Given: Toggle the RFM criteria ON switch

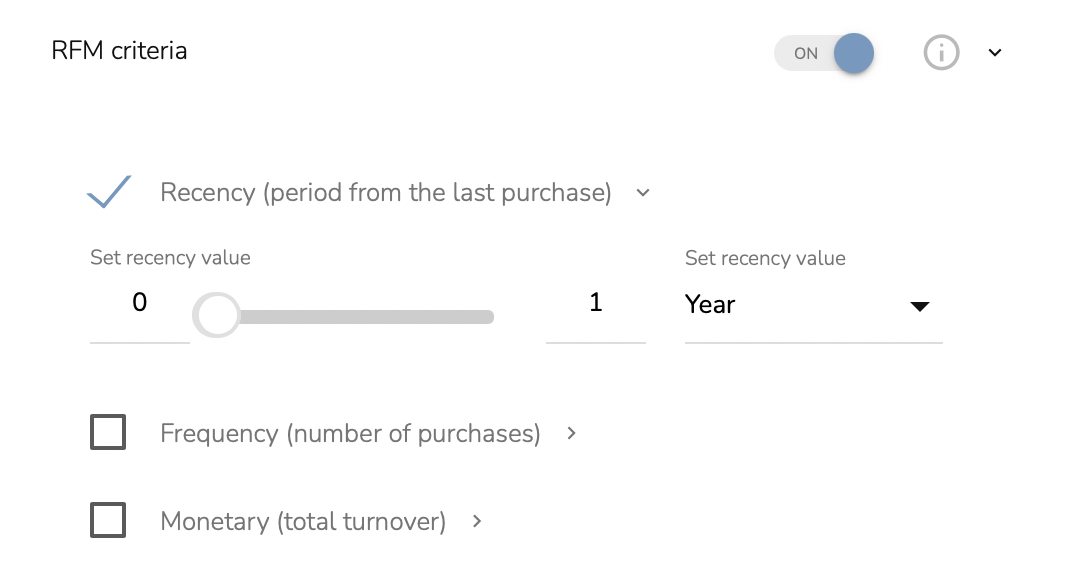Looking at the screenshot, I should pos(825,54).
